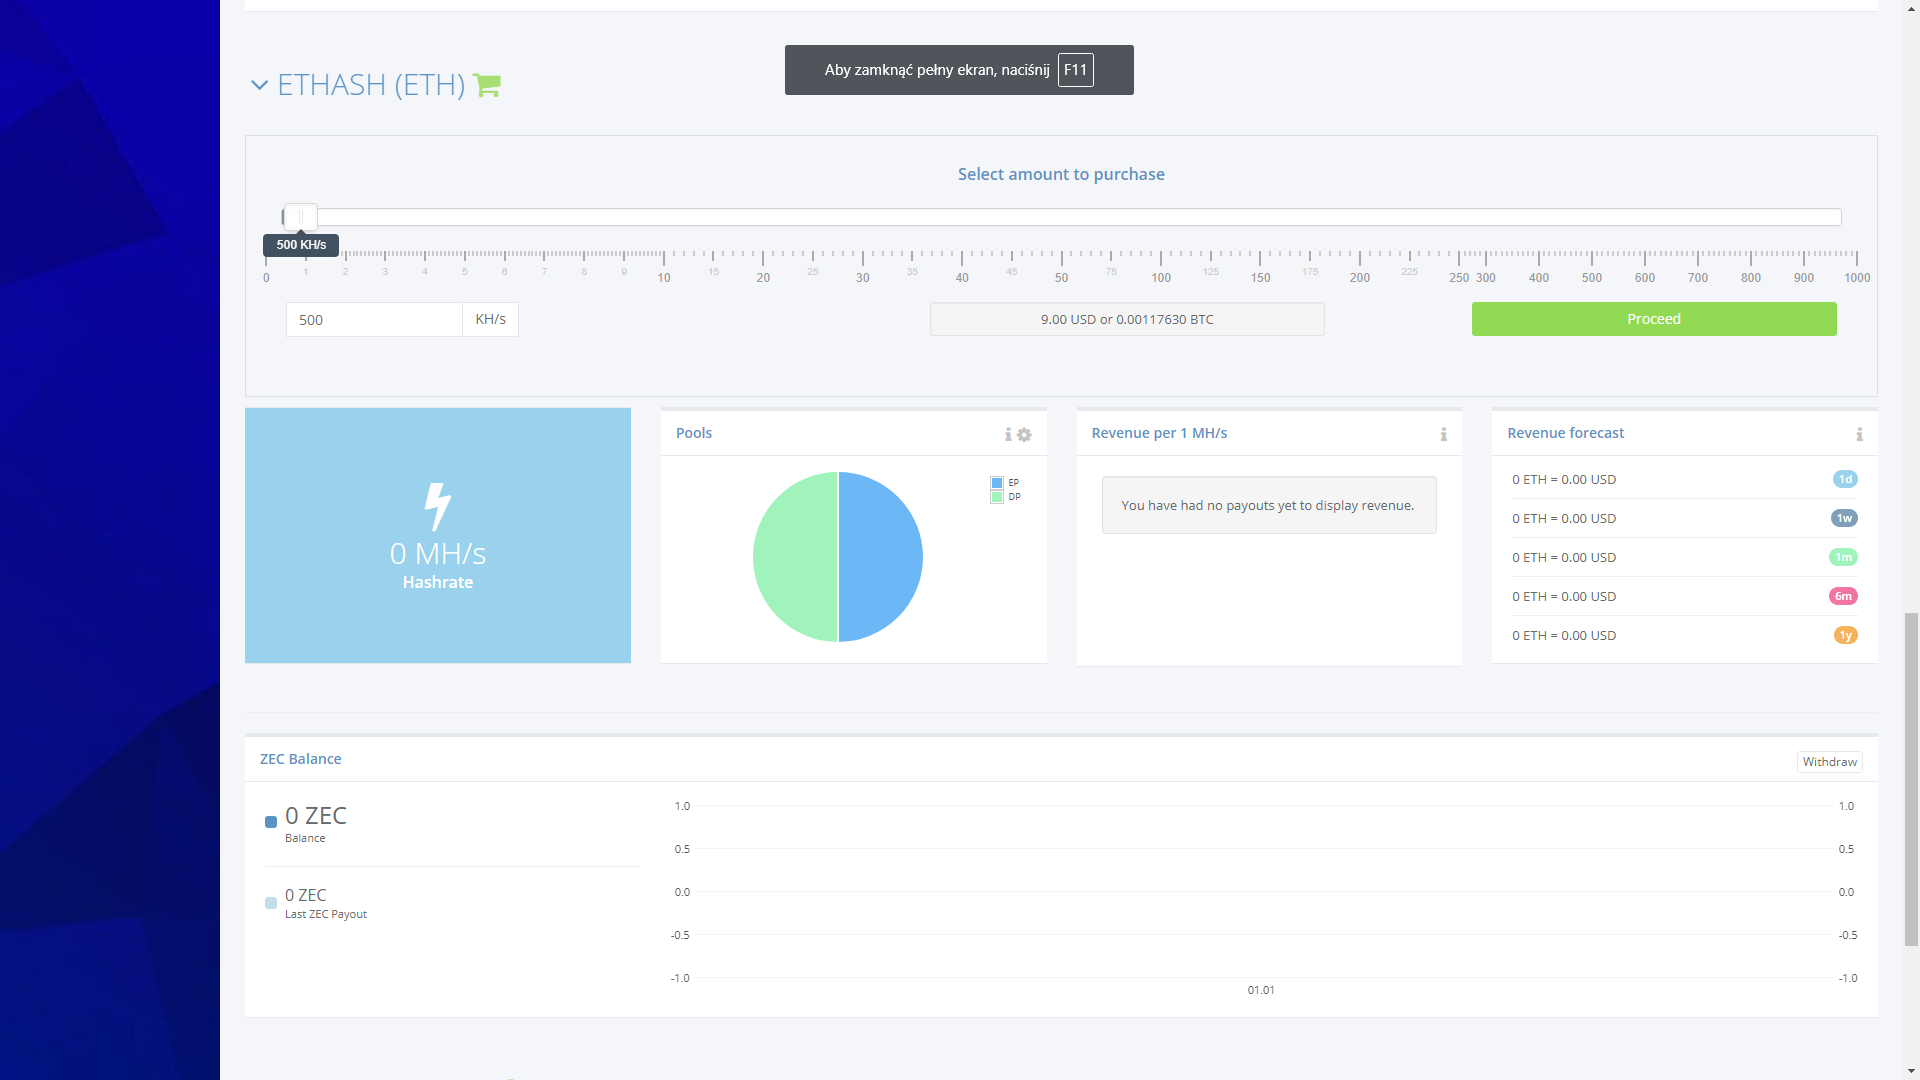The height and width of the screenshot is (1080, 1920).
Task: Toggle the ZEC Balance series marker
Action: (x=271, y=822)
